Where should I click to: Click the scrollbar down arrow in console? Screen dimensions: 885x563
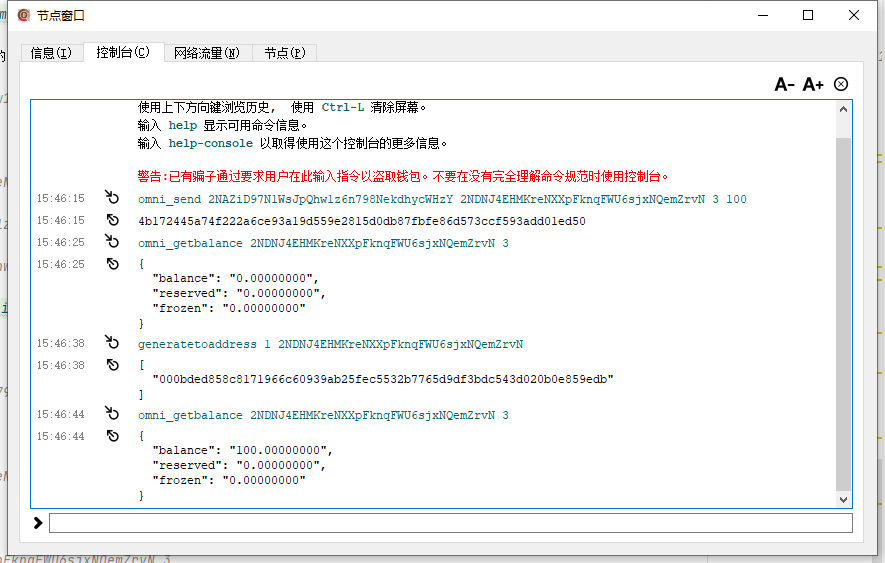pos(843,500)
